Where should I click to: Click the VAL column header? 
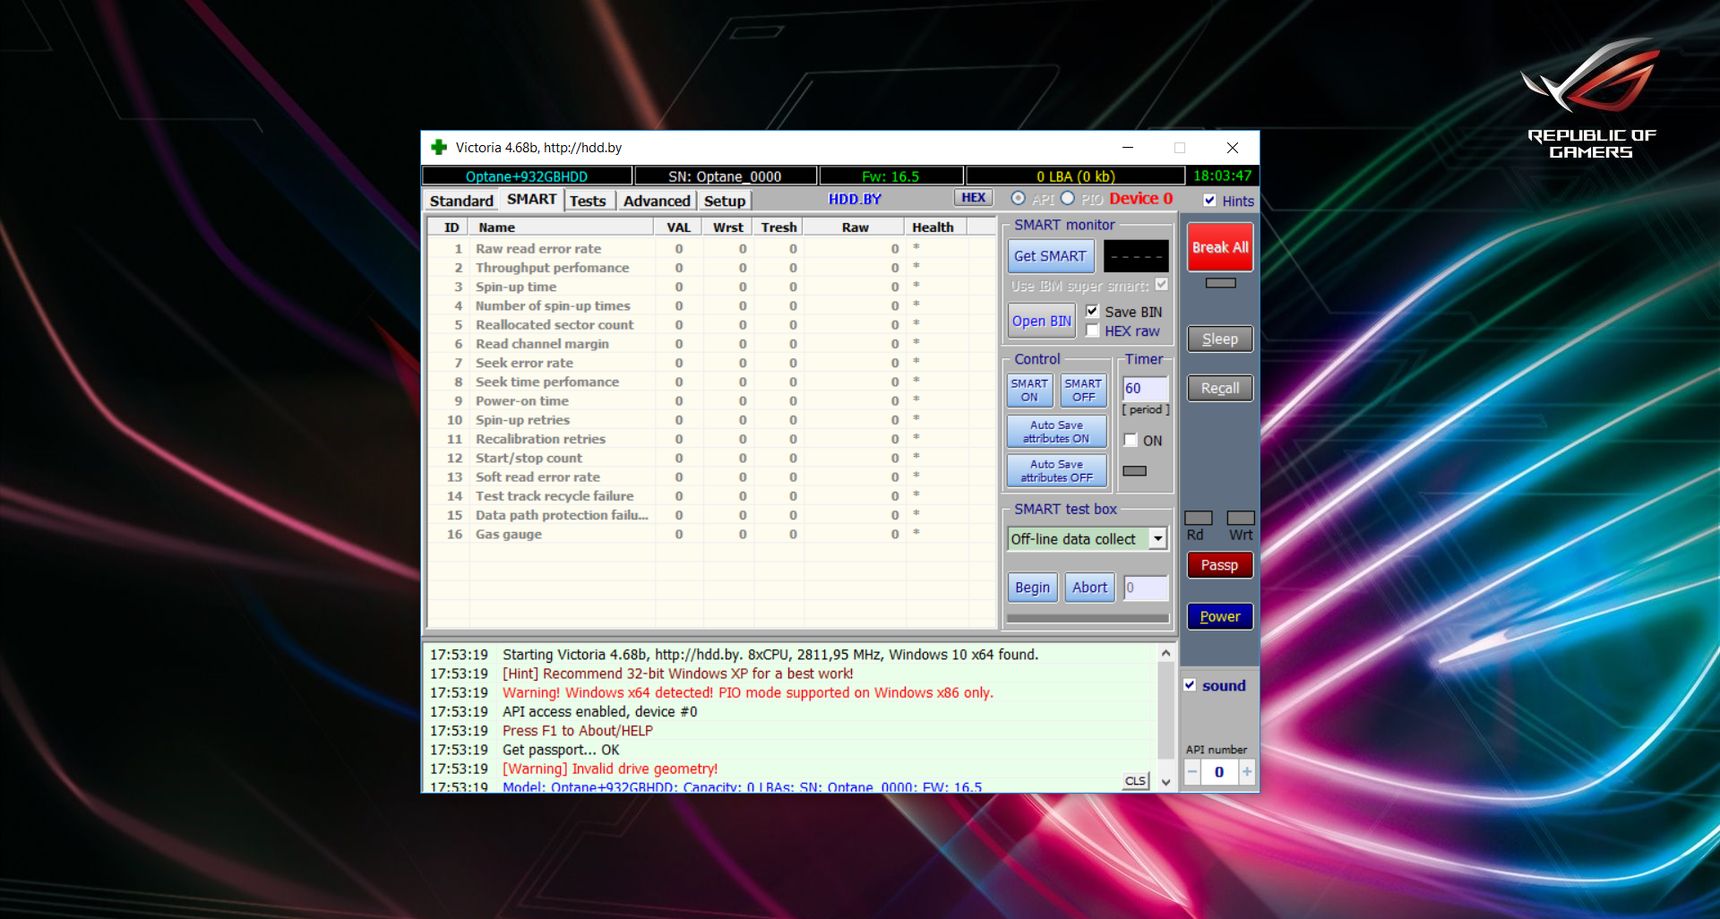click(679, 227)
